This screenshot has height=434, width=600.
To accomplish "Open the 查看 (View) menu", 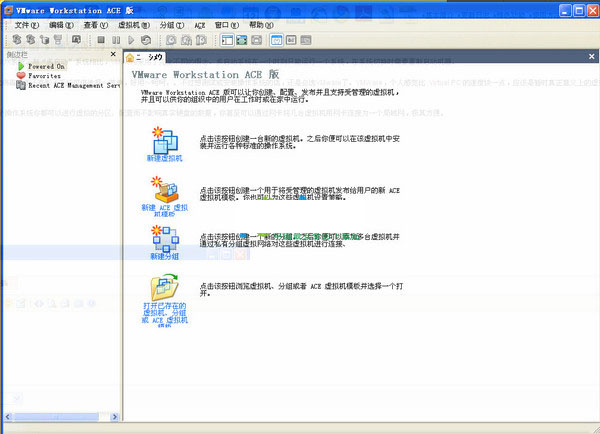I will (x=96, y=25).
